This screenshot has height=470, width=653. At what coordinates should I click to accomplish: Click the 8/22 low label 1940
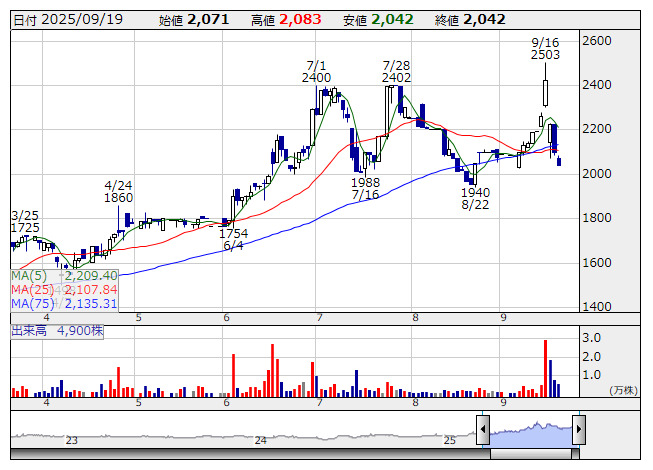pyautogui.click(x=475, y=192)
